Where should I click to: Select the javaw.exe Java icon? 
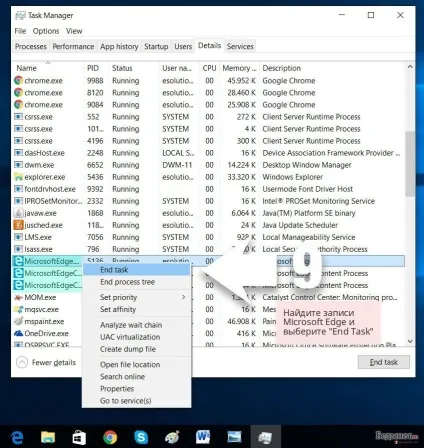click(x=18, y=213)
